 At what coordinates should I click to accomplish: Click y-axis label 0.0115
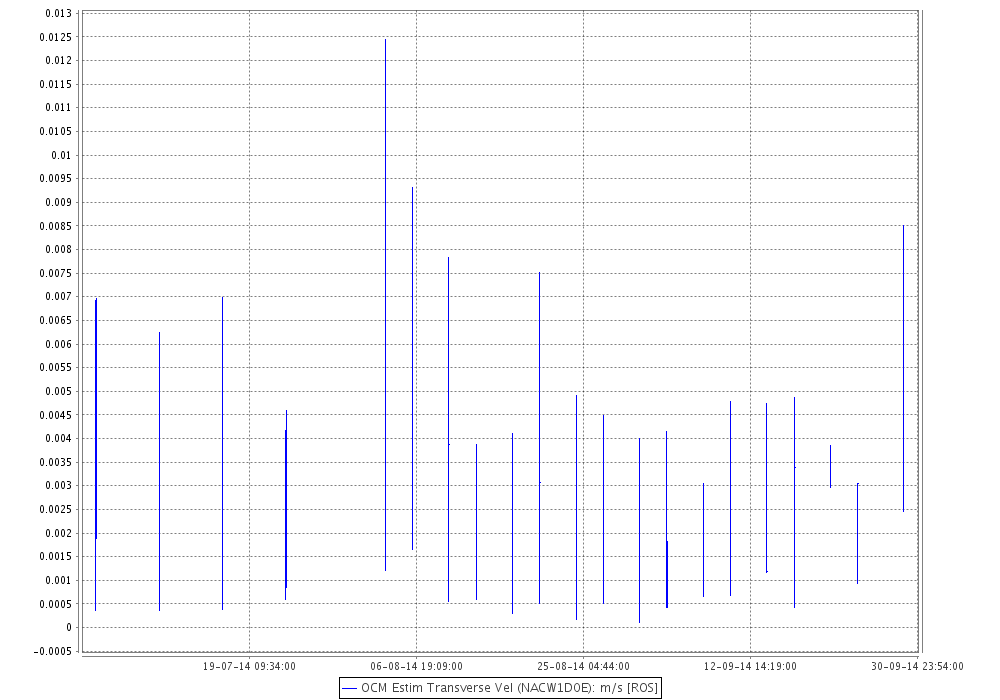(55, 84)
